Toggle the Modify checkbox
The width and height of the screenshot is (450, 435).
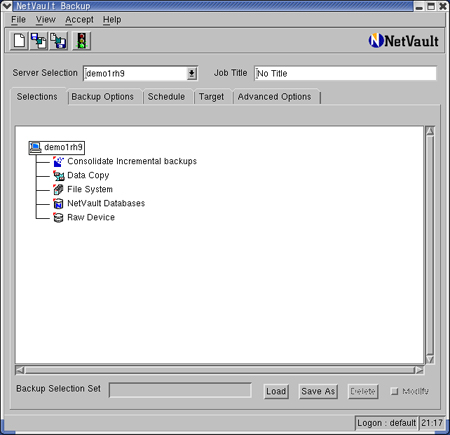click(395, 391)
